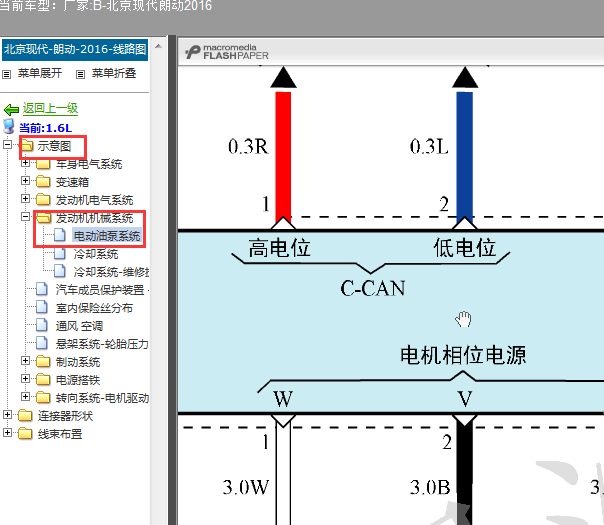Expand the 变速箱 node
604x525 pixels.
click(25, 180)
